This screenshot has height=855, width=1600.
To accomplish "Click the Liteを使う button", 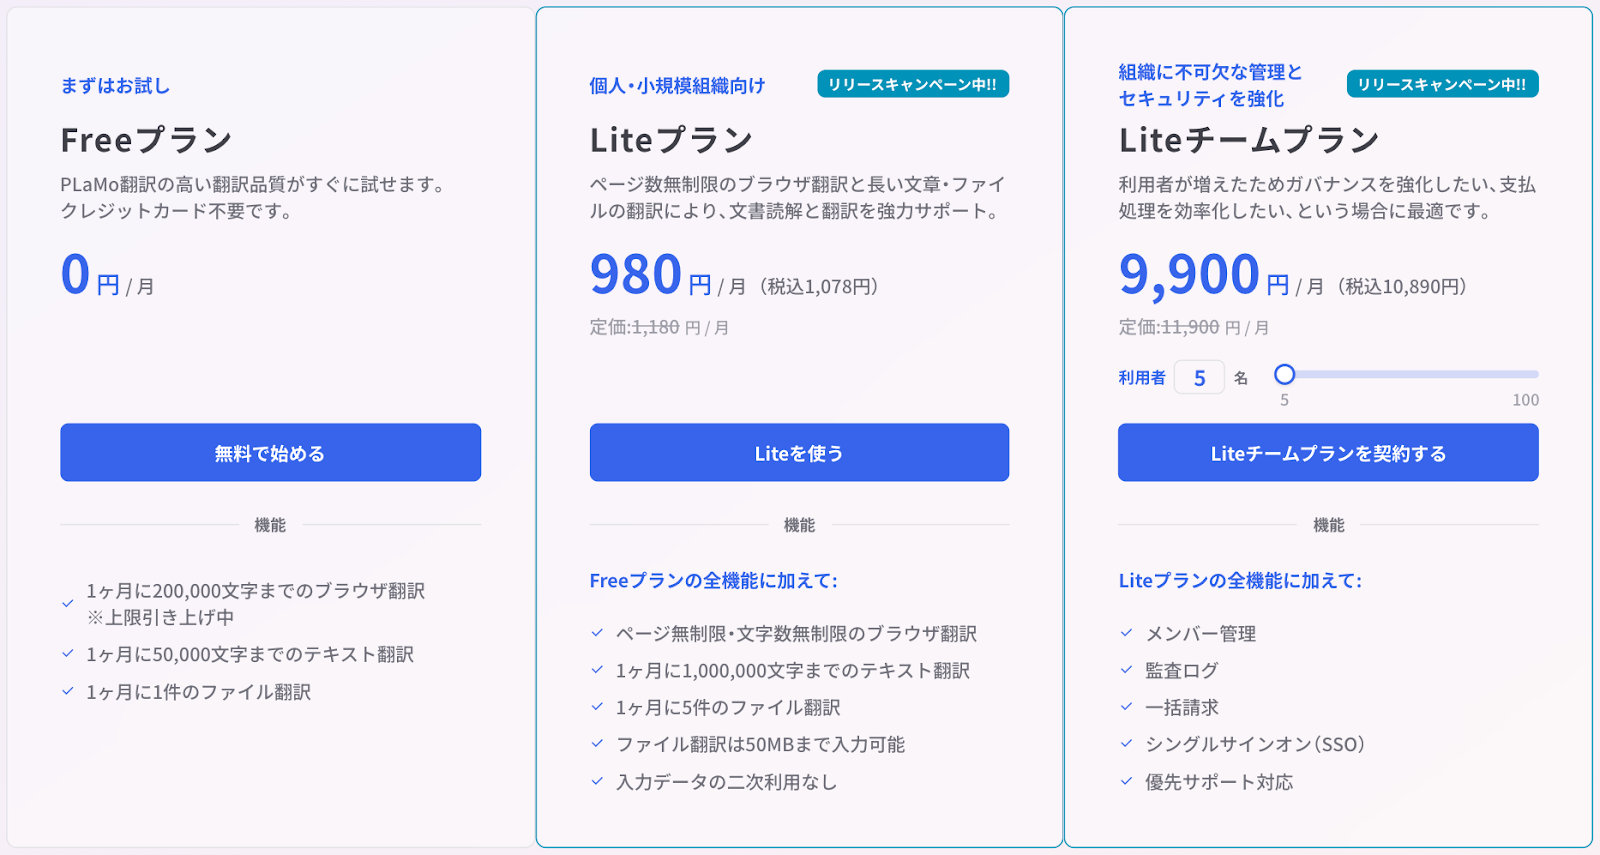I will coord(799,453).
